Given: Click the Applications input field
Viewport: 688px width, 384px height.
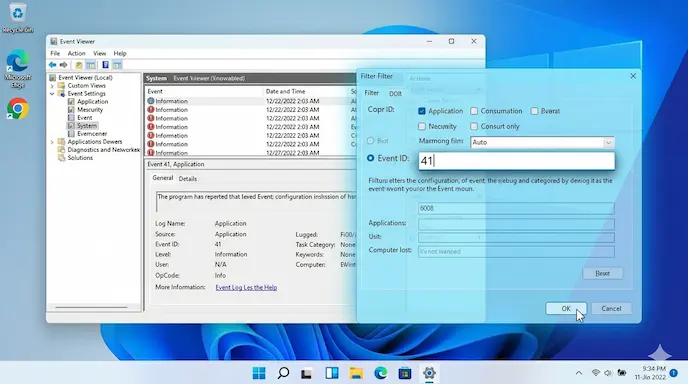Looking at the screenshot, I should click(x=516, y=224).
